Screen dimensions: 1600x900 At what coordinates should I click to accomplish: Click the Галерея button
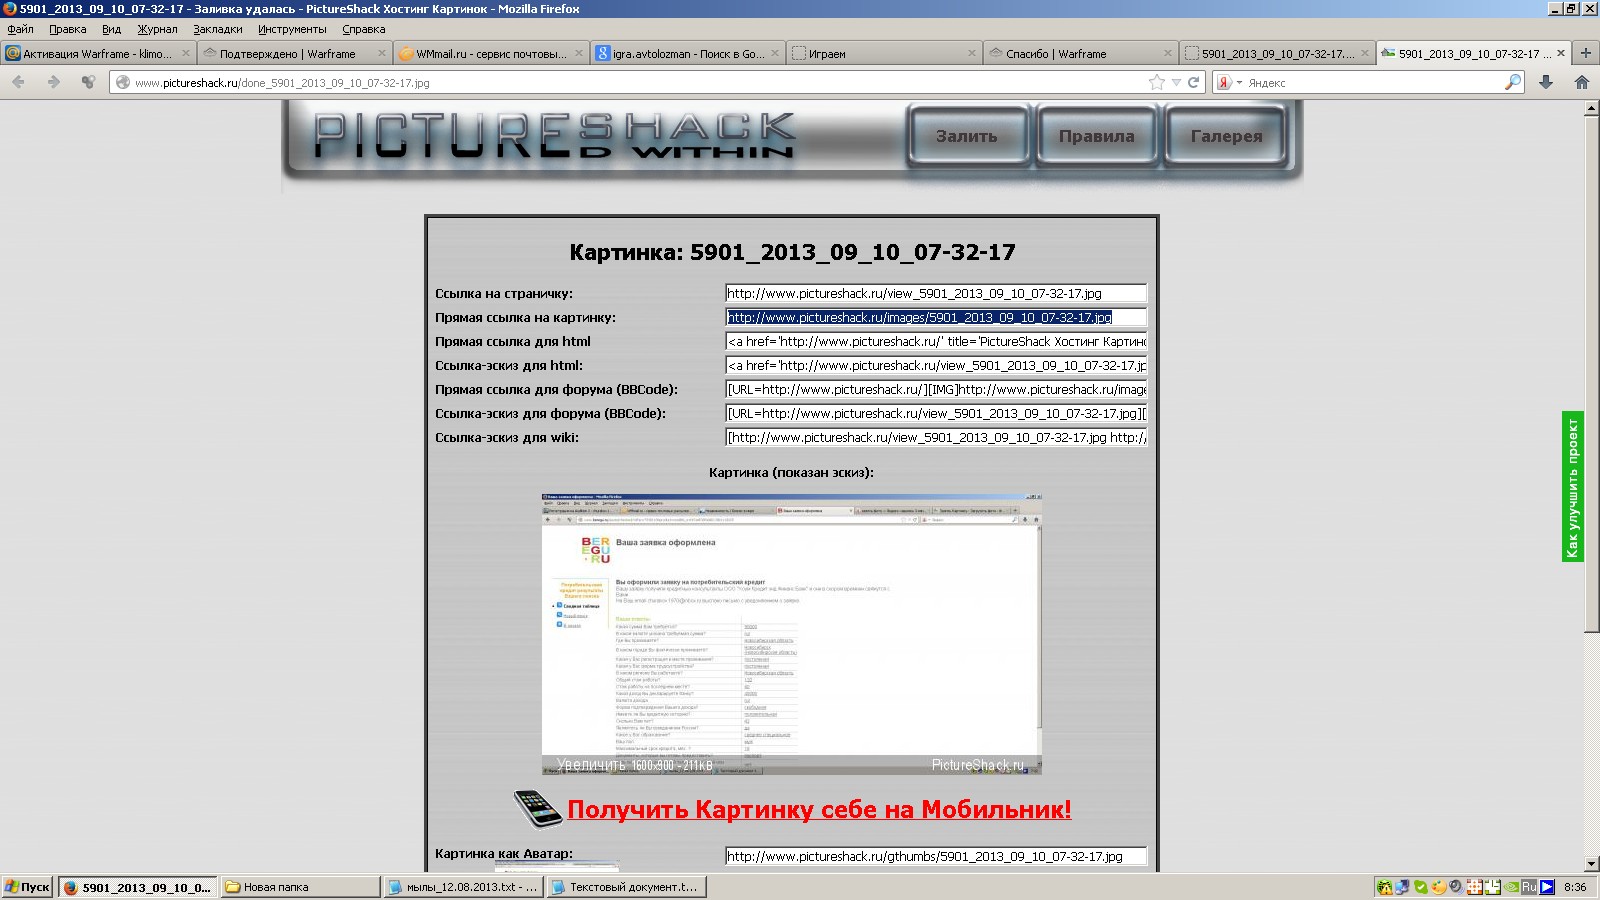[1226, 136]
